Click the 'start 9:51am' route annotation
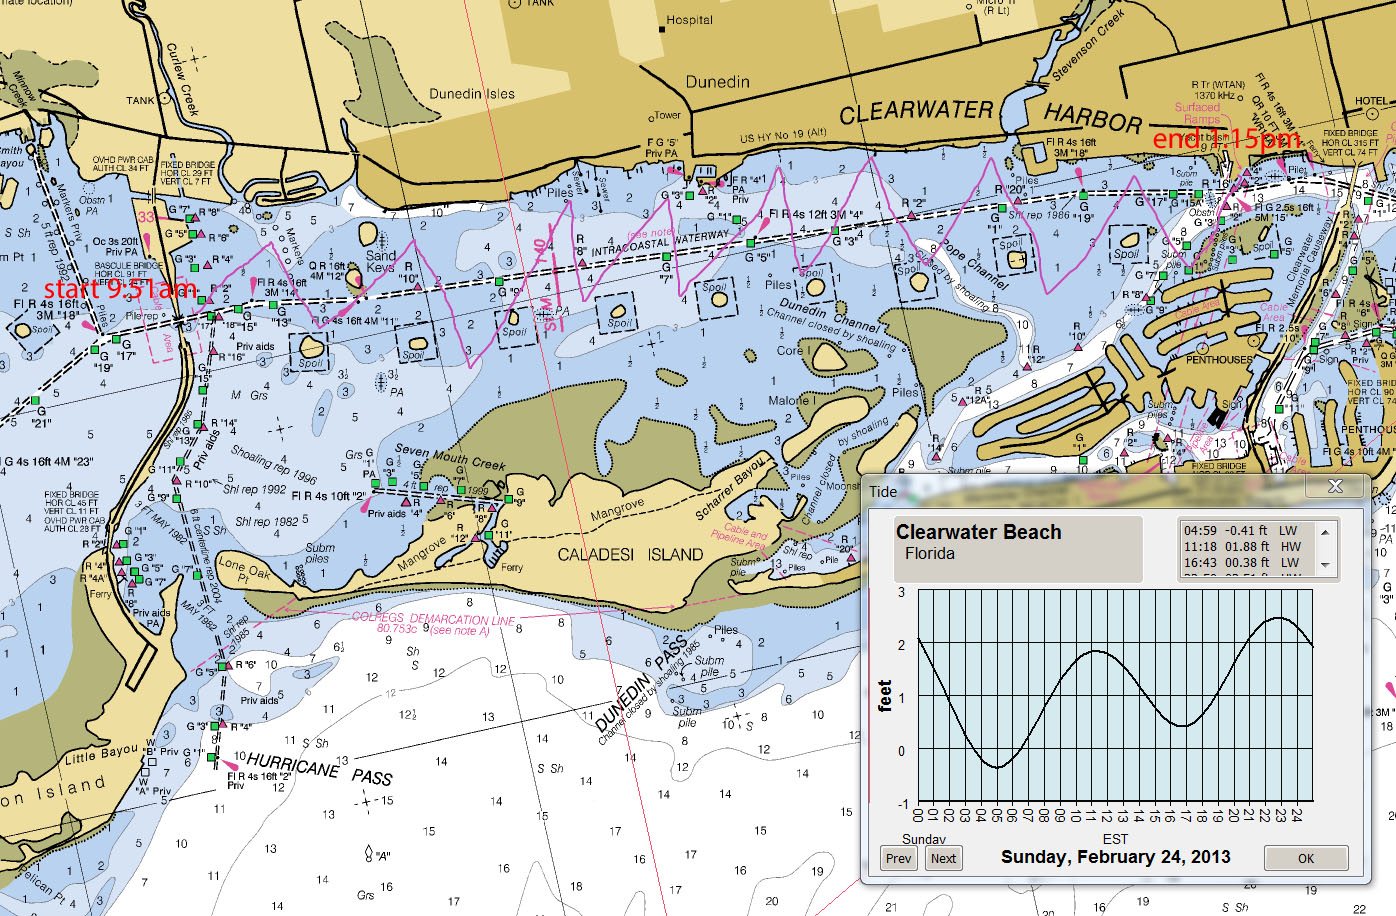The height and width of the screenshot is (916, 1396). tap(121, 291)
